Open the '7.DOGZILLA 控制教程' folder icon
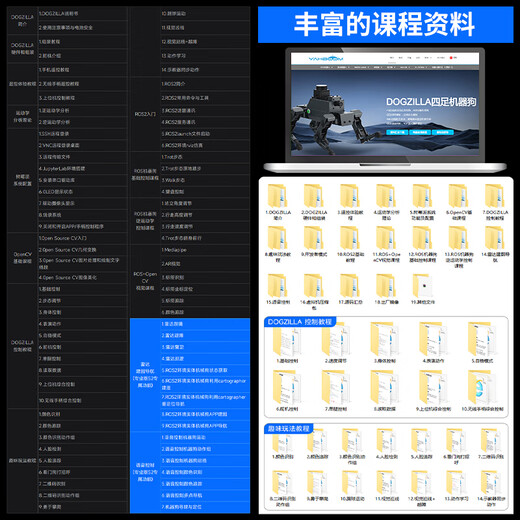Image resolution: width=520 pixels, height=520 pixels. click(x=495, y=196)
